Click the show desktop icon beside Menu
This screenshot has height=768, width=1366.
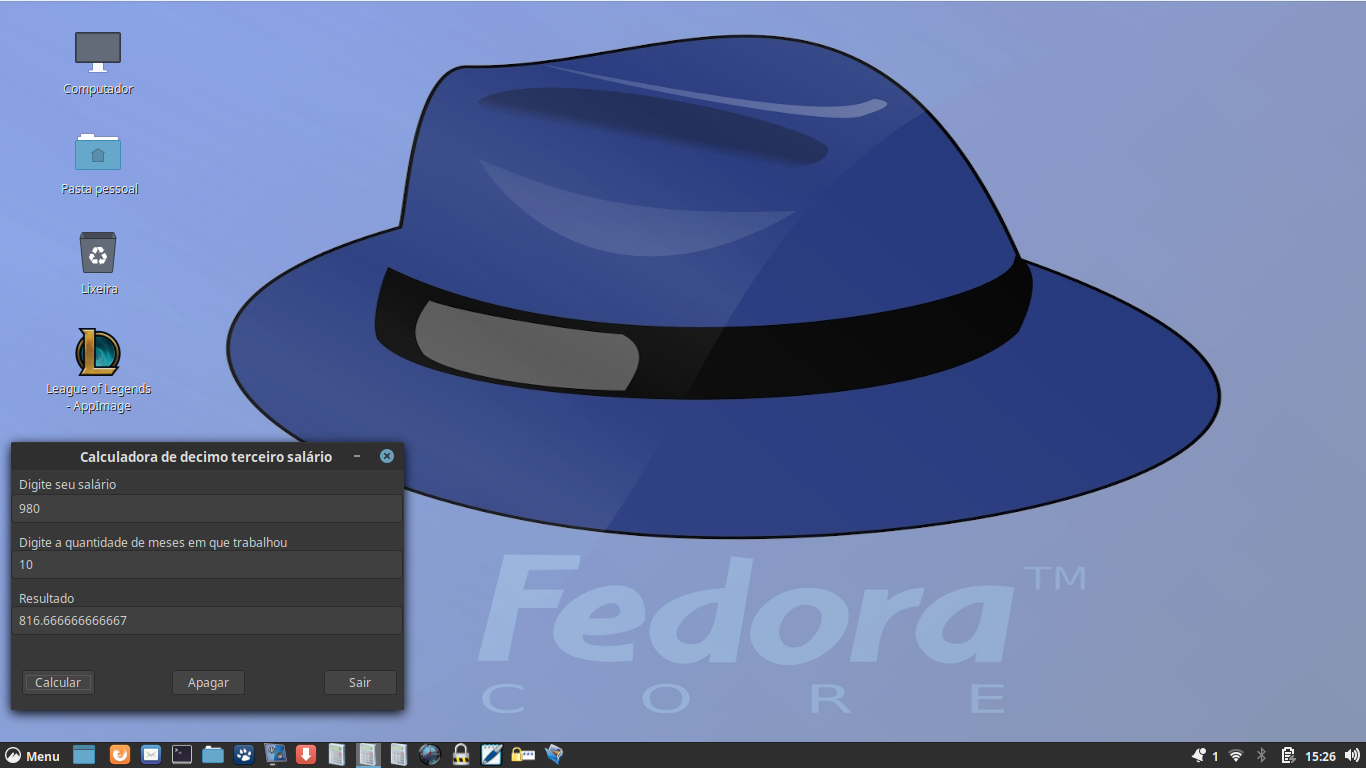(x=84, y=755)
